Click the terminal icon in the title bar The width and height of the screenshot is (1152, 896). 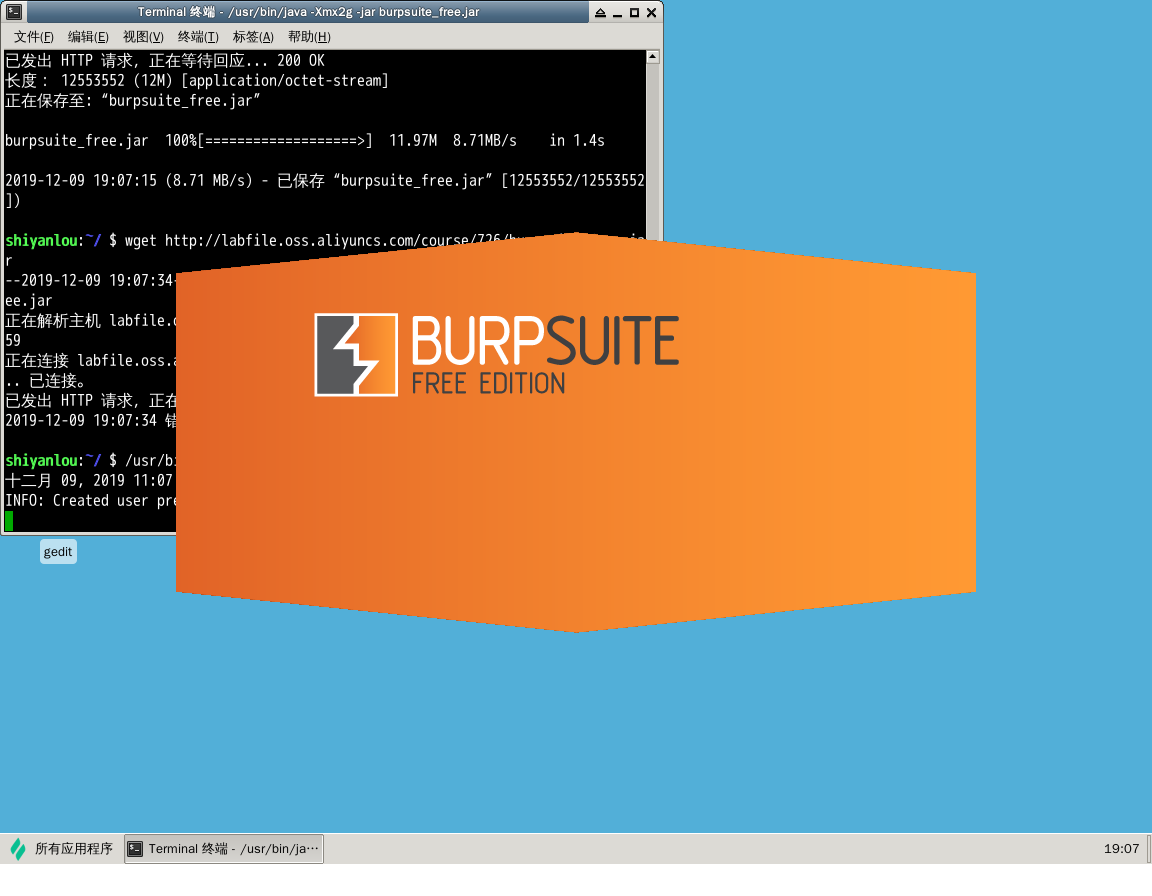coord(14,12)
